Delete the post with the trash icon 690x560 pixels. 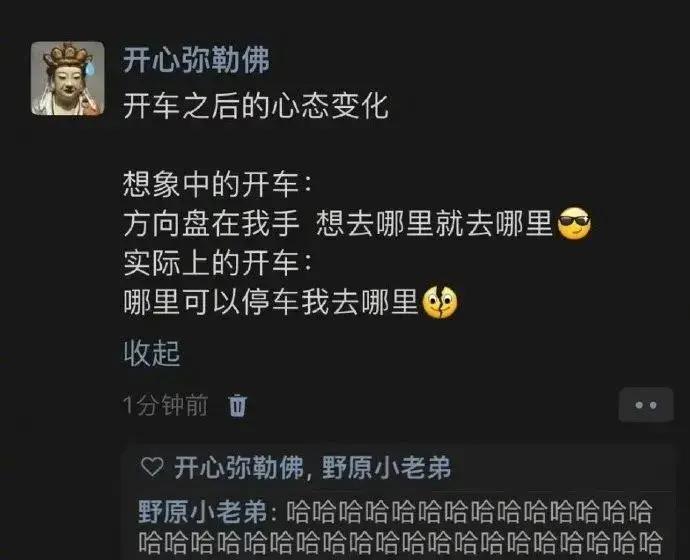point(238,405)
